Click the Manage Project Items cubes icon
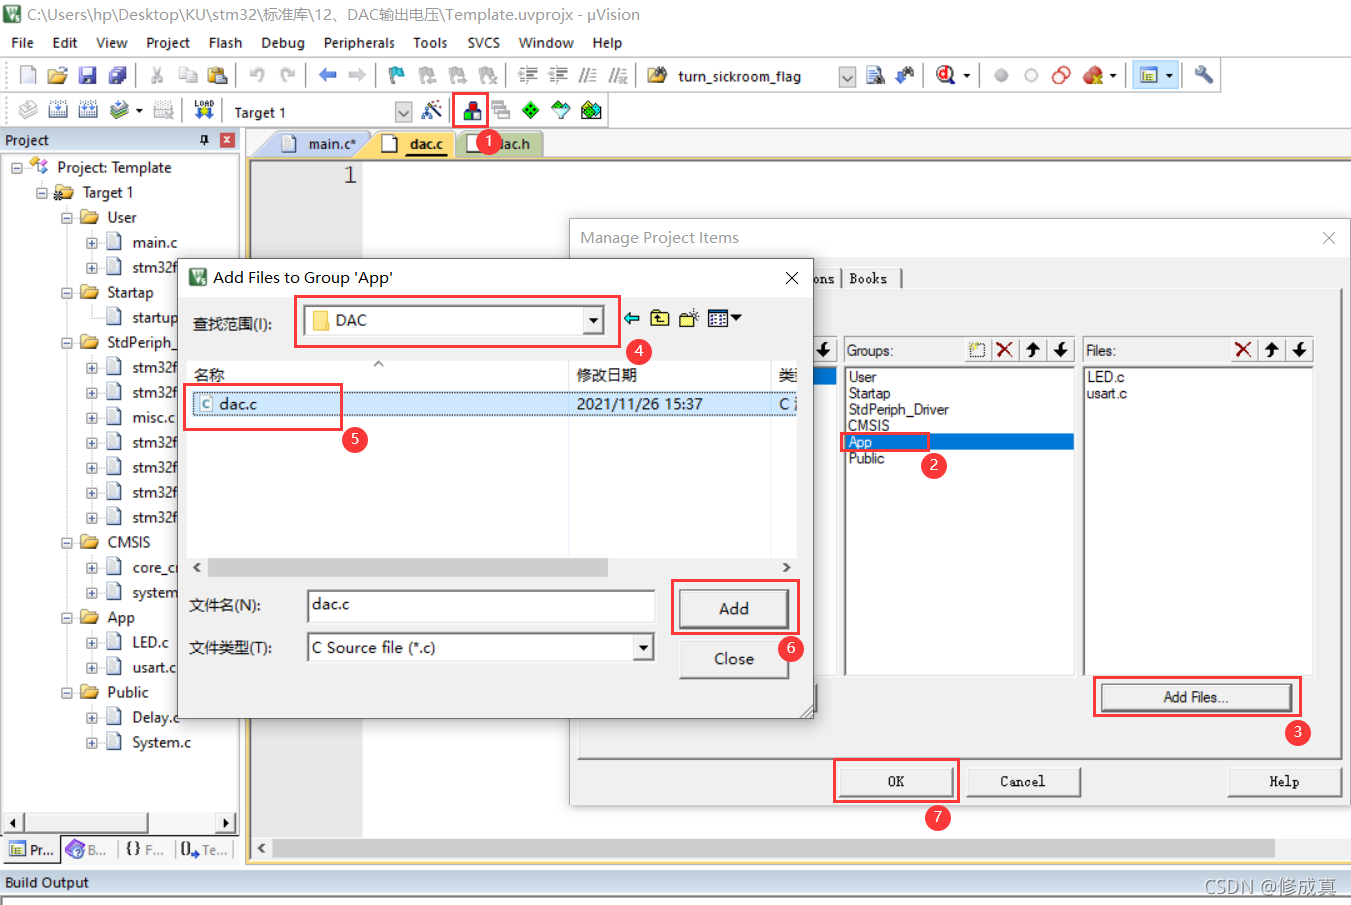The height and width of the screenshot is (905, 1351). pos(471,110)
